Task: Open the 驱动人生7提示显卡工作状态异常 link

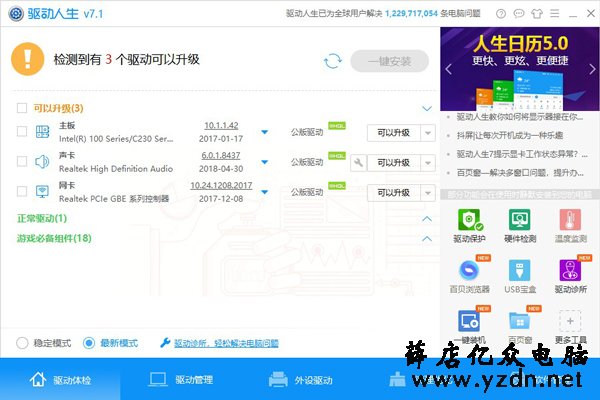Action: pos(522,154)
